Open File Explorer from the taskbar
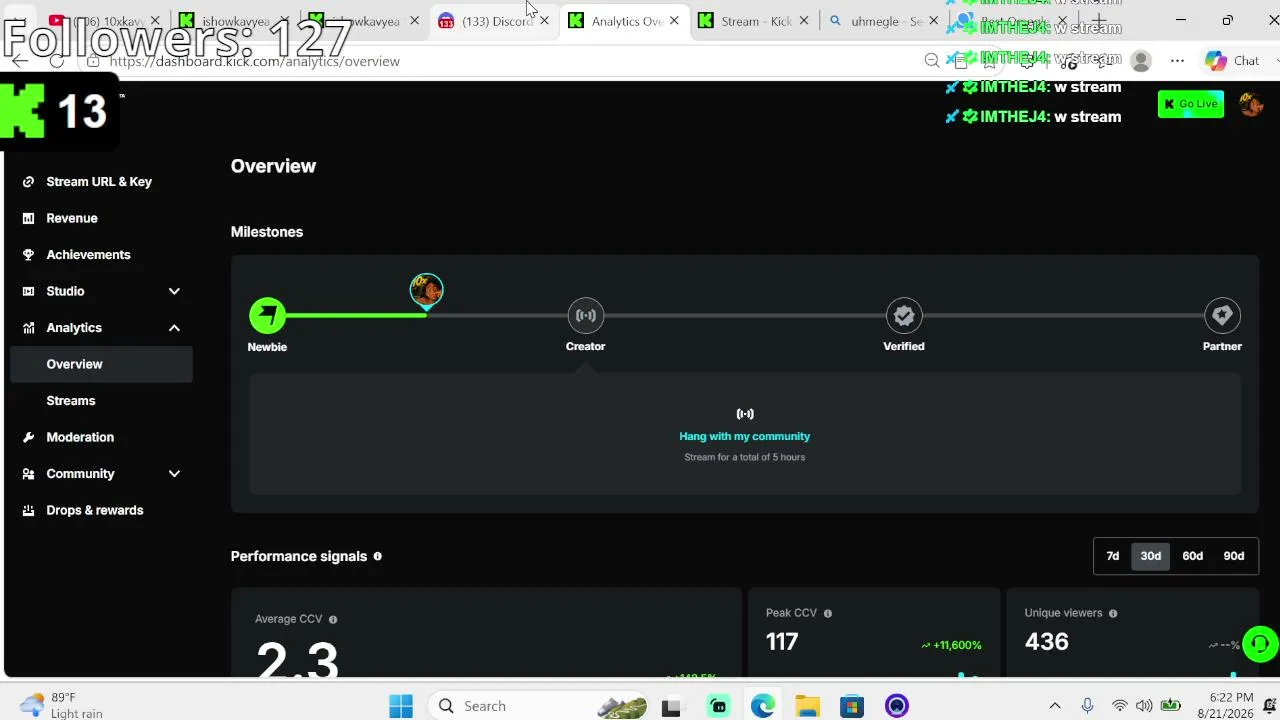The image size is (1280, 720). click(807, 706)
